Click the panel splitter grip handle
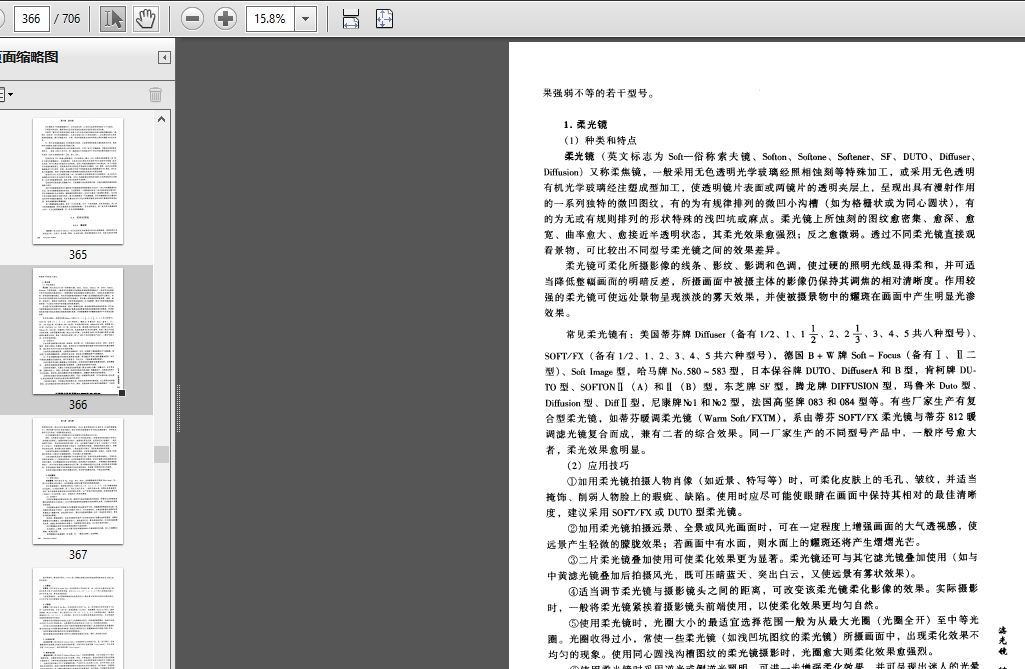The image size is (1025, 669). click(x=178, y=409)
